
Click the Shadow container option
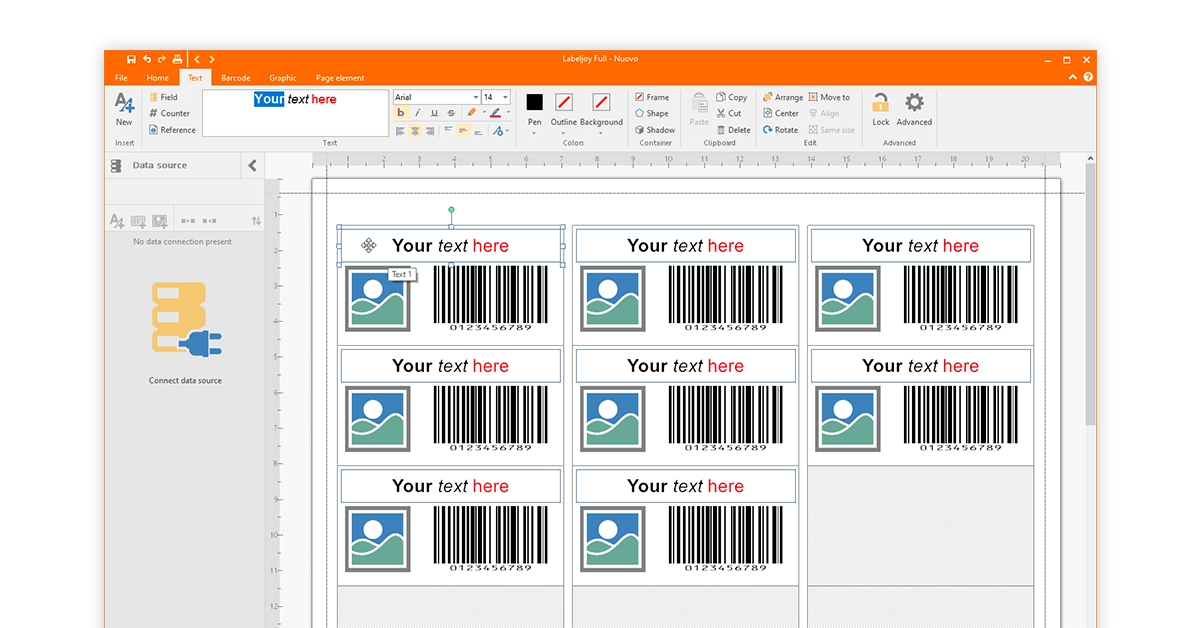655,130
